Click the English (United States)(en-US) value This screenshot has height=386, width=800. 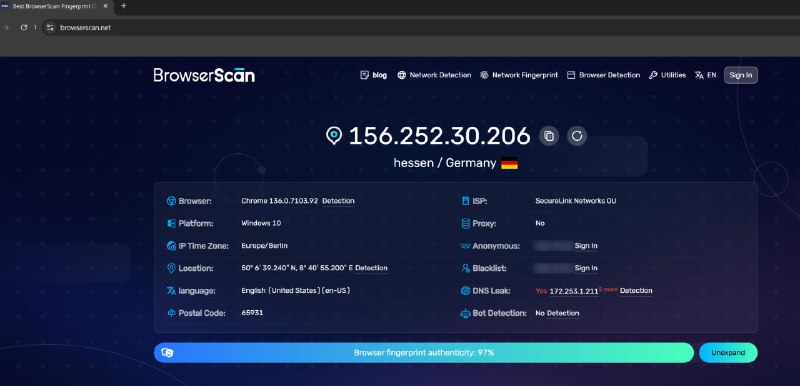point(295,291)
